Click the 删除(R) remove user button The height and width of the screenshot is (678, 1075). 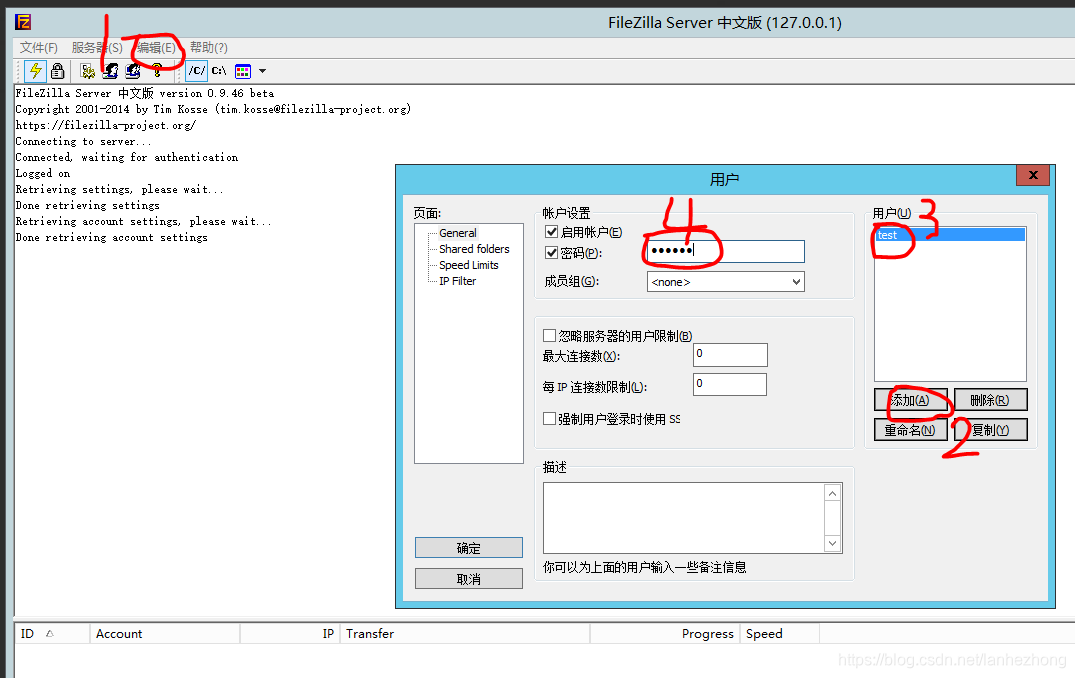click(x=990, y=400)
